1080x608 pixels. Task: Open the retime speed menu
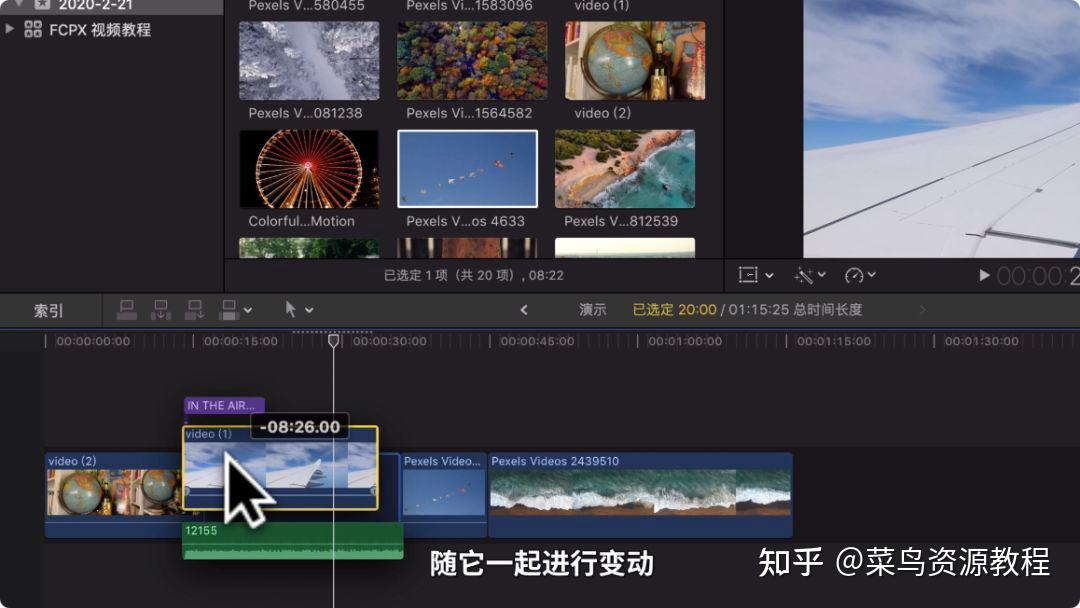[860, 275]
